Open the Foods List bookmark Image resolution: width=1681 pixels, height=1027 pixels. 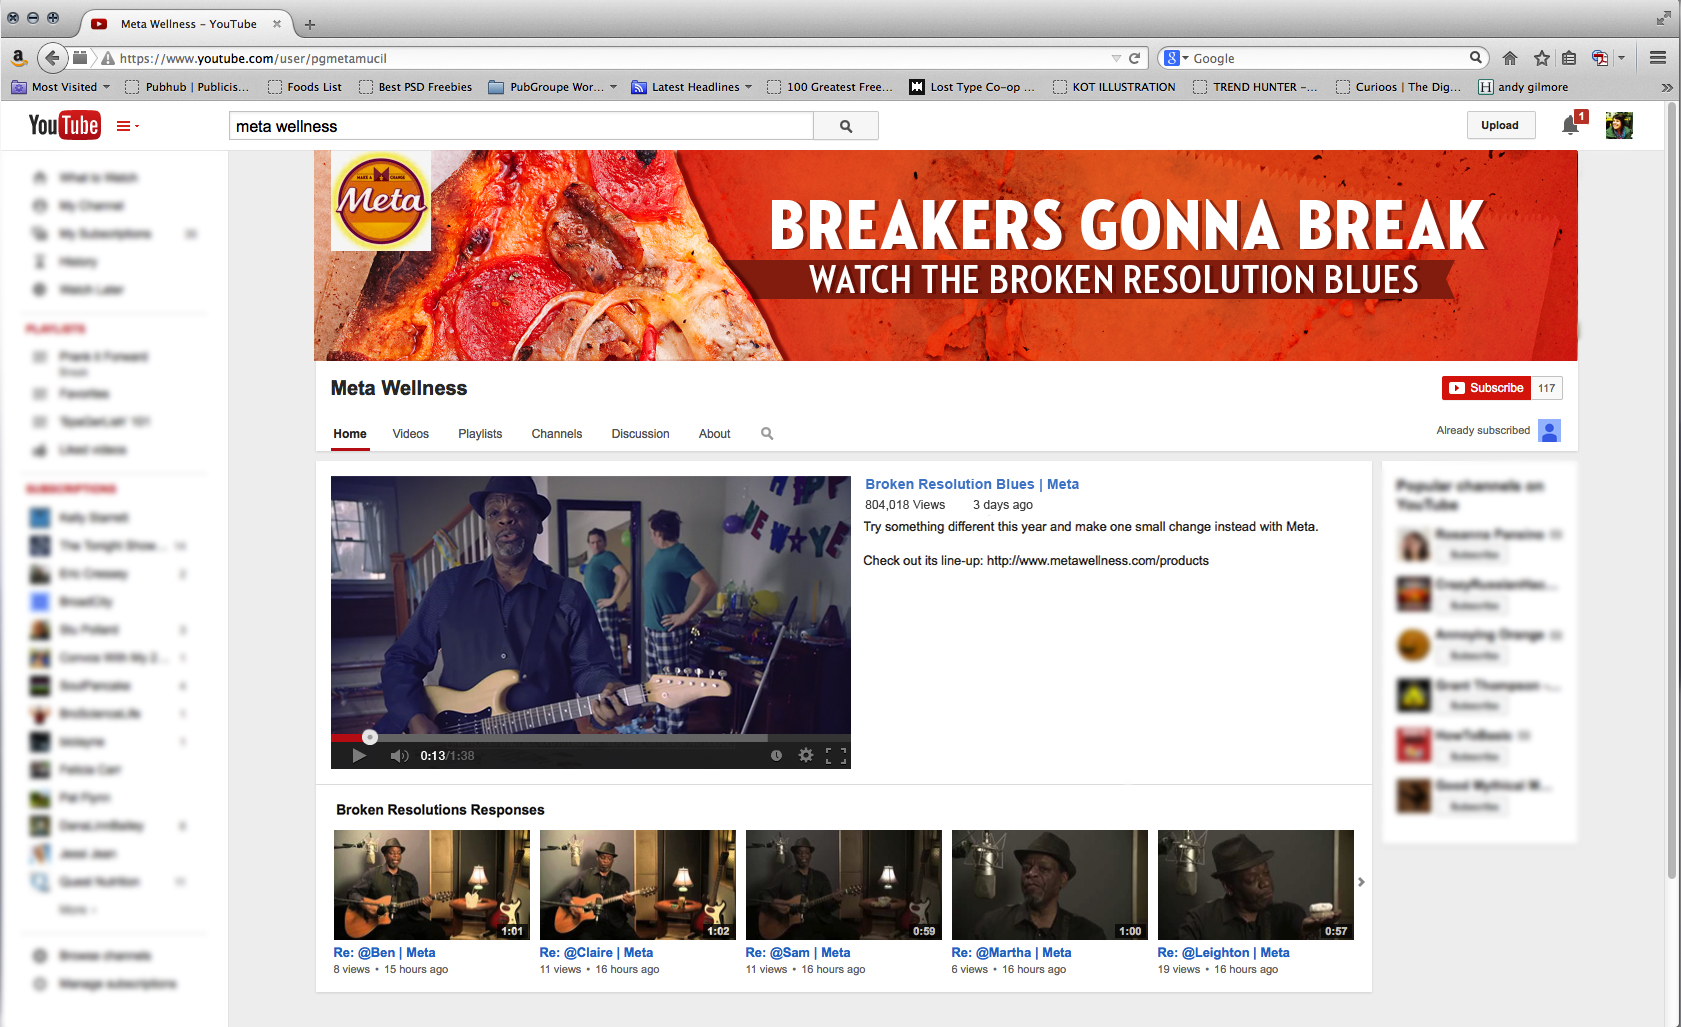[305, 87]
